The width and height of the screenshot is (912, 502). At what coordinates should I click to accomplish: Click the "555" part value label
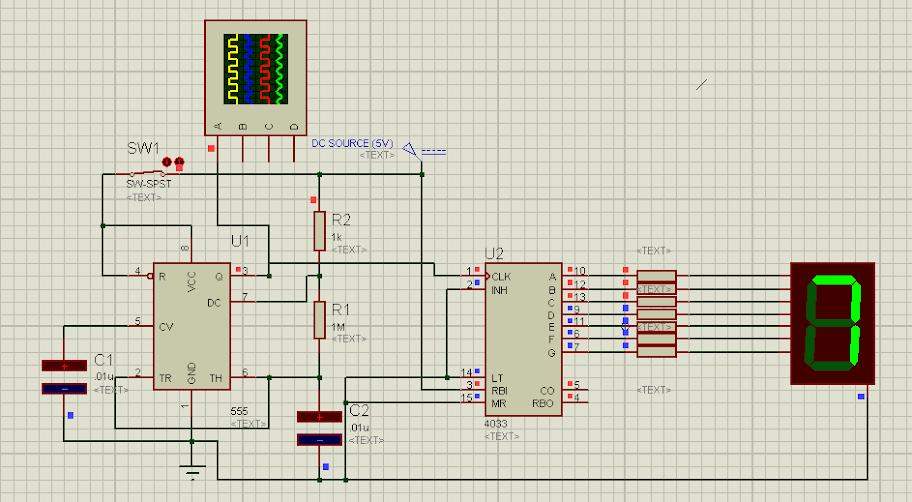click(x=239, y=411)
